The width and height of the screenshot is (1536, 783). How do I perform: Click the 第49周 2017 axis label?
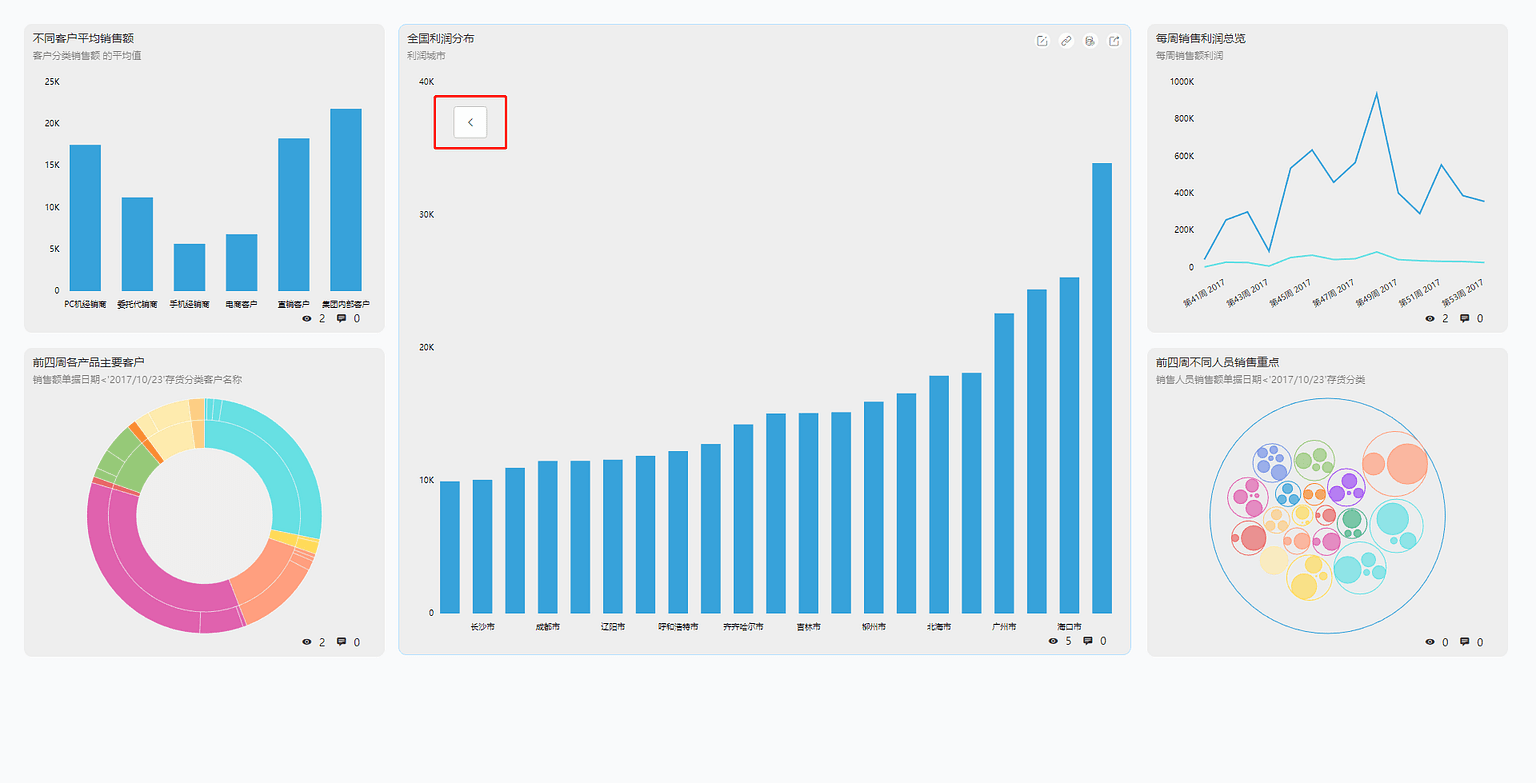[x=1377, y=295]
